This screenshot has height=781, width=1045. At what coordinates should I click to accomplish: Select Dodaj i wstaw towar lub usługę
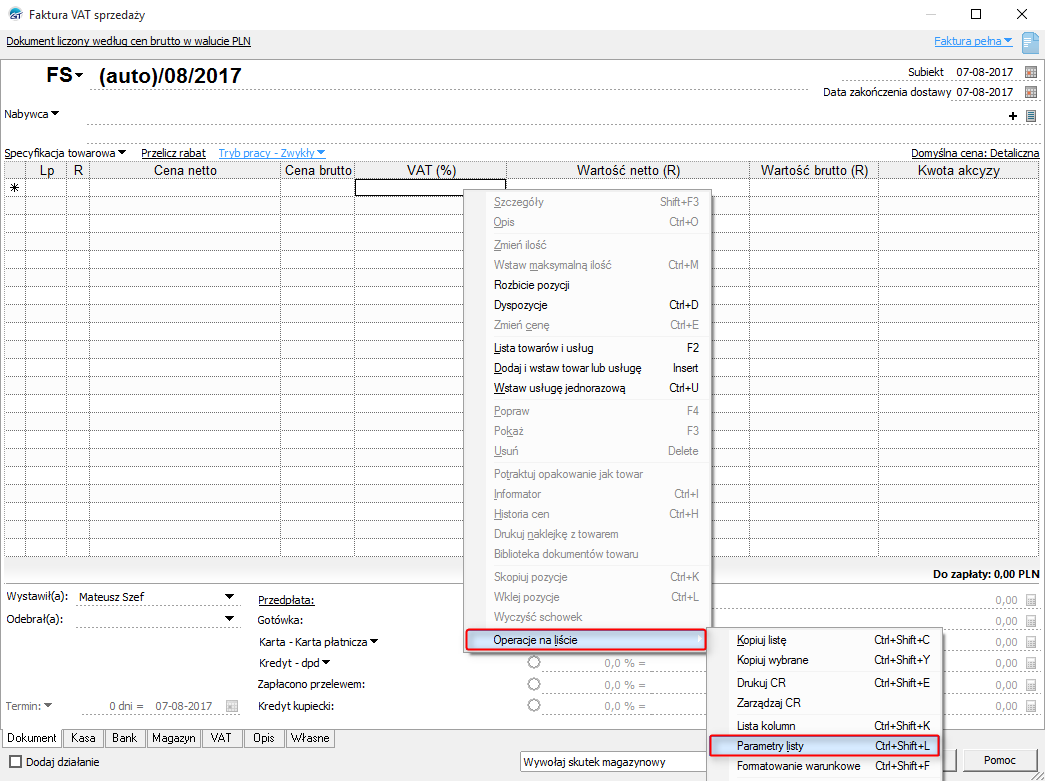587,368
